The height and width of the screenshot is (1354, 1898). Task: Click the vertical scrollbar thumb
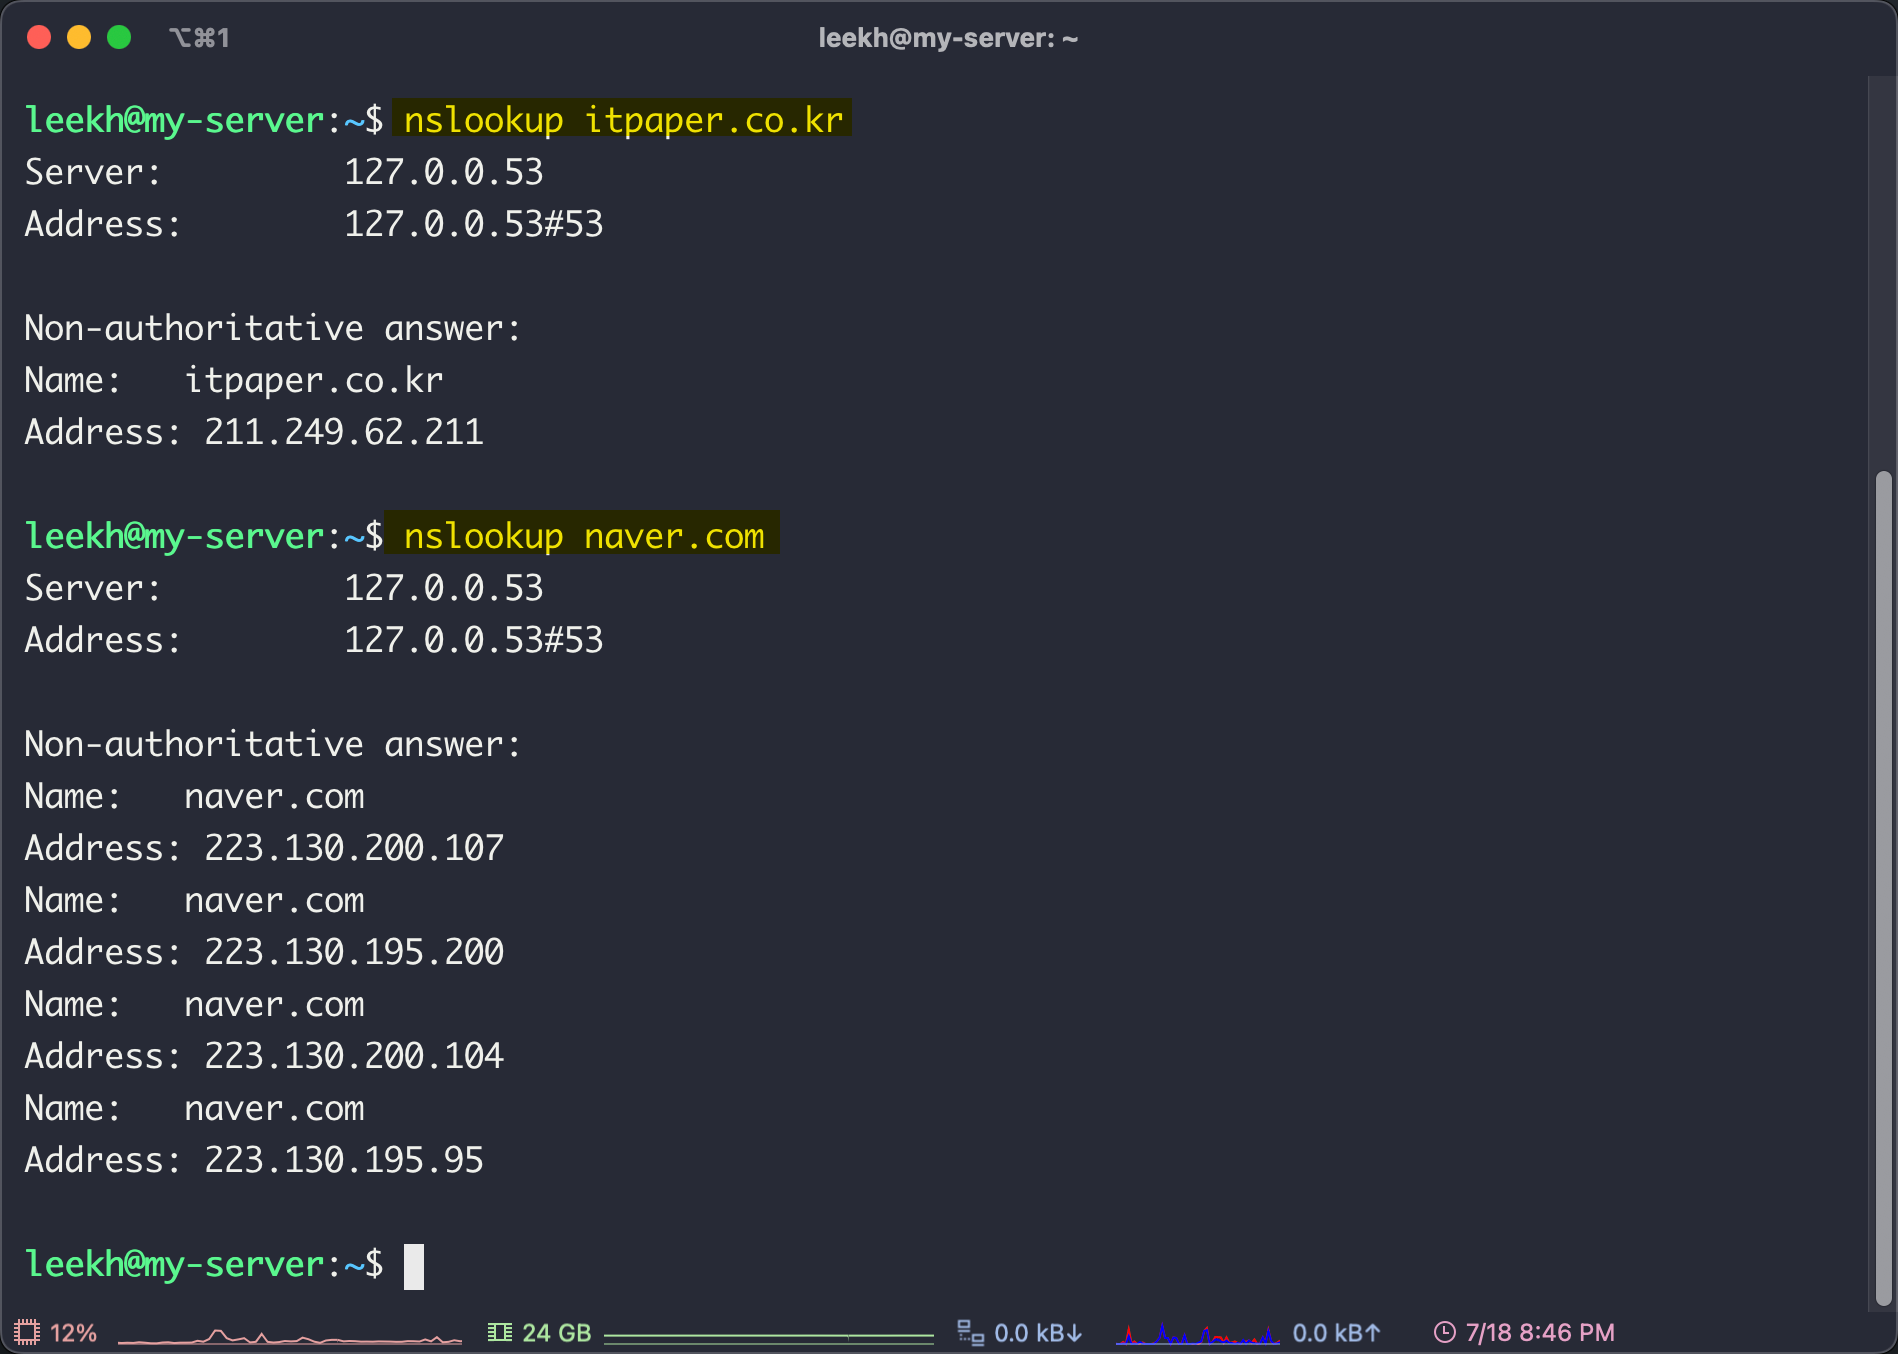click(1883, 889)
